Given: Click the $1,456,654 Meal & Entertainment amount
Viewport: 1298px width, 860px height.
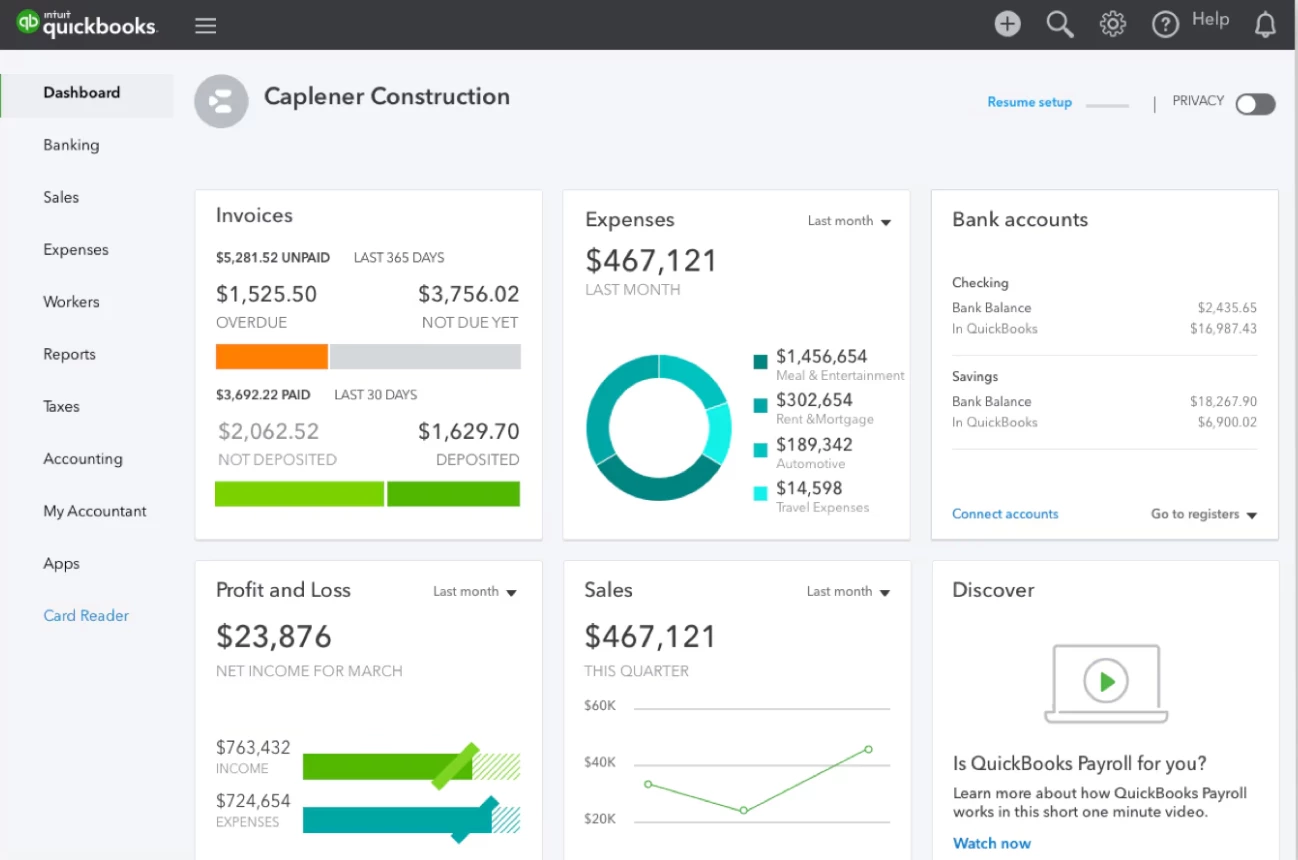Looking at the screenshot, I should tap(822, 357).
